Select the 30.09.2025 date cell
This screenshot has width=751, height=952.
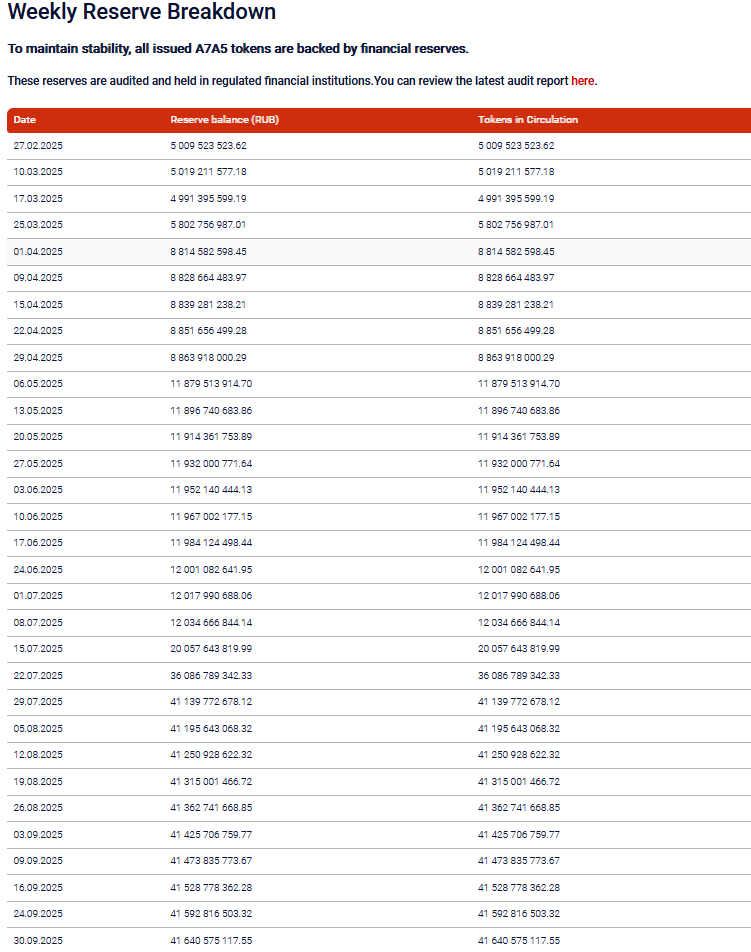coord(38,941)
